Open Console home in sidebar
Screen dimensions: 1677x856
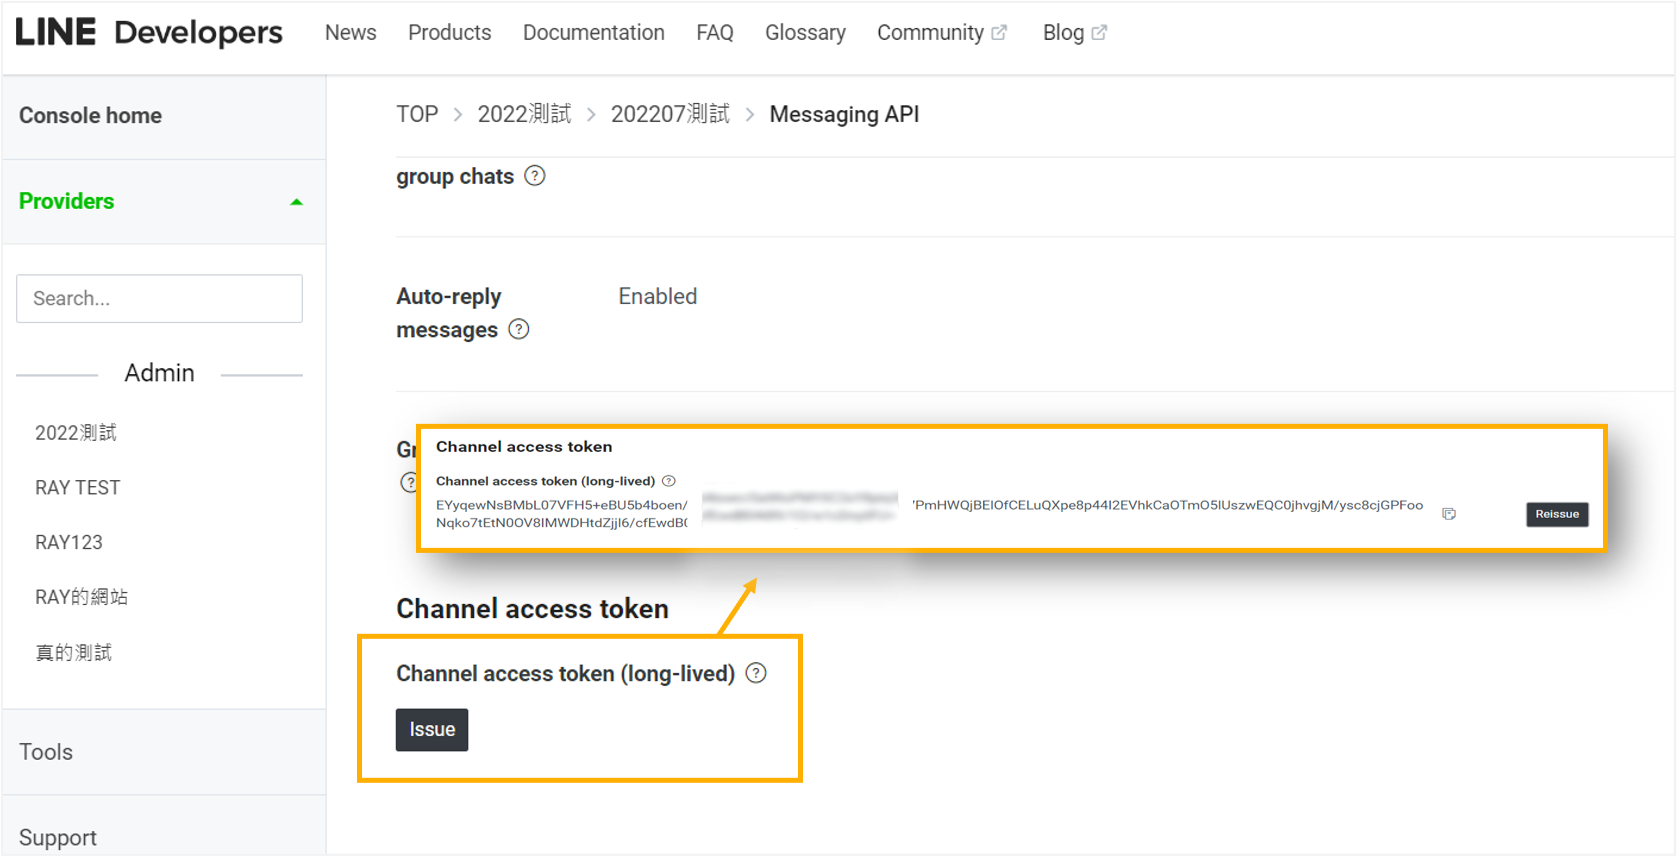coord(90,116)
